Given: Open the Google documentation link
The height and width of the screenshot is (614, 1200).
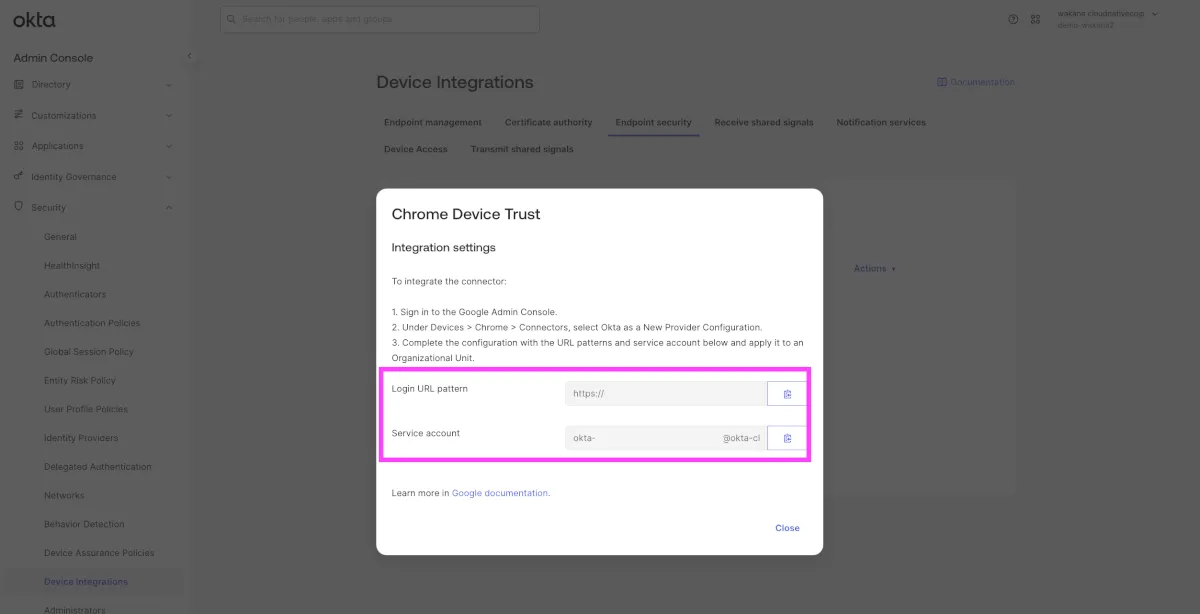Looking at the screenshot, I should pyautogui.click(x=500, y=493).
